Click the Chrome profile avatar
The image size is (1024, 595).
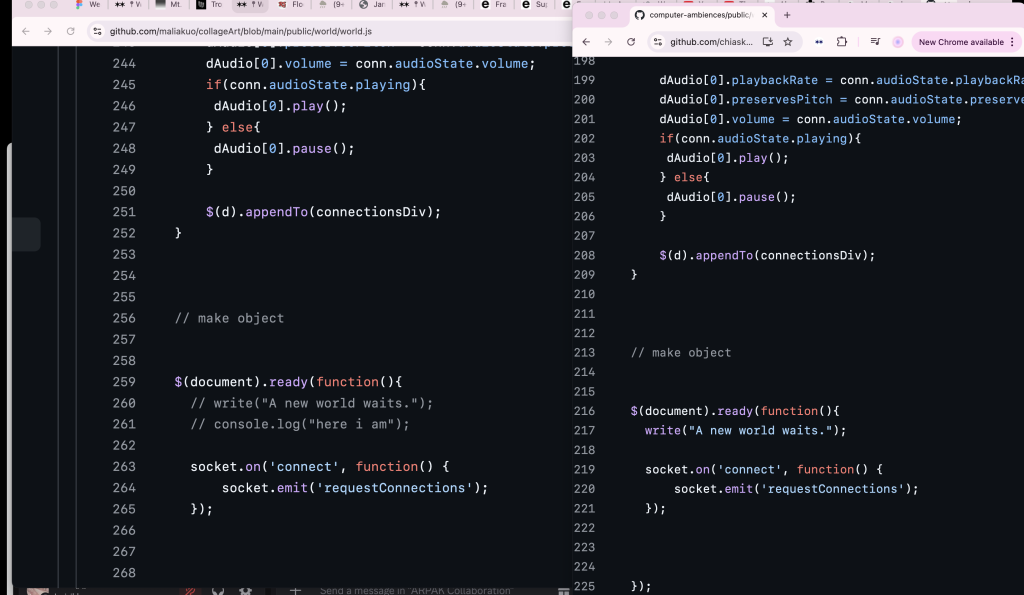[898, 42]
